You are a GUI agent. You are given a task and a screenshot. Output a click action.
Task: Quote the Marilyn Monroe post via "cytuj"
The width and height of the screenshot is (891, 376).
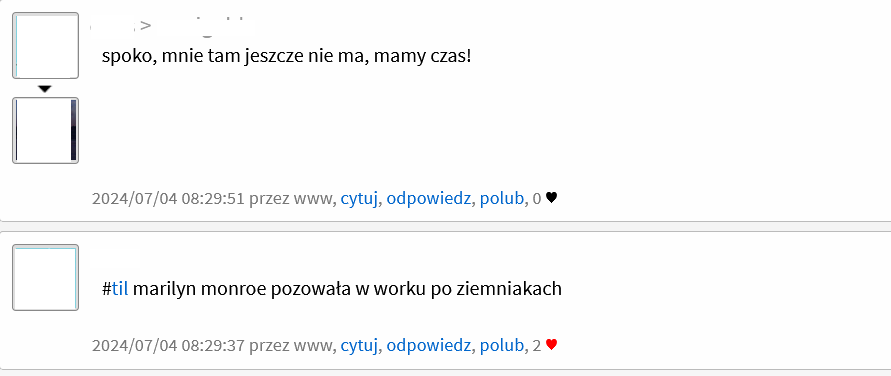point(359,345)
